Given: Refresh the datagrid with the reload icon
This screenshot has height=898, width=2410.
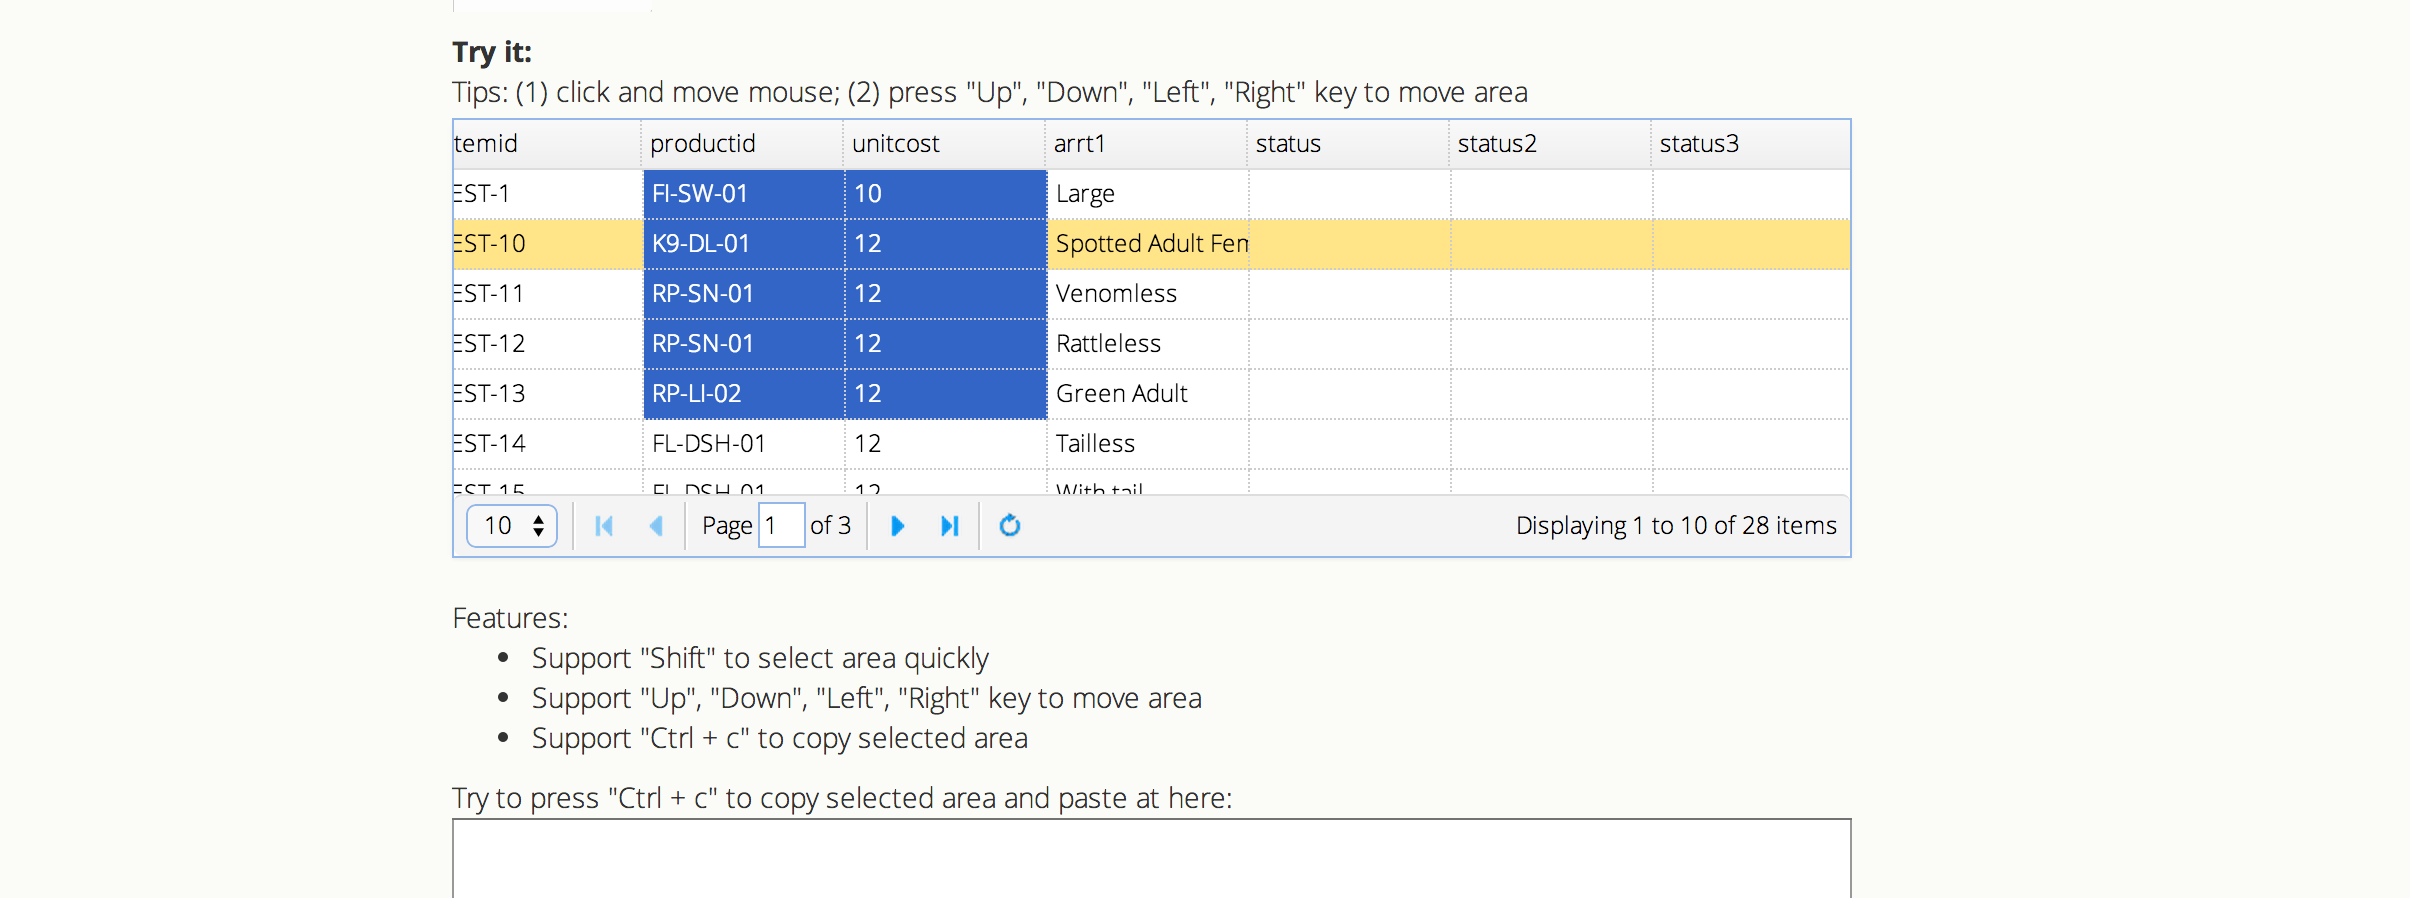Looking at the screenshot, I should (x=1010, y=526).
